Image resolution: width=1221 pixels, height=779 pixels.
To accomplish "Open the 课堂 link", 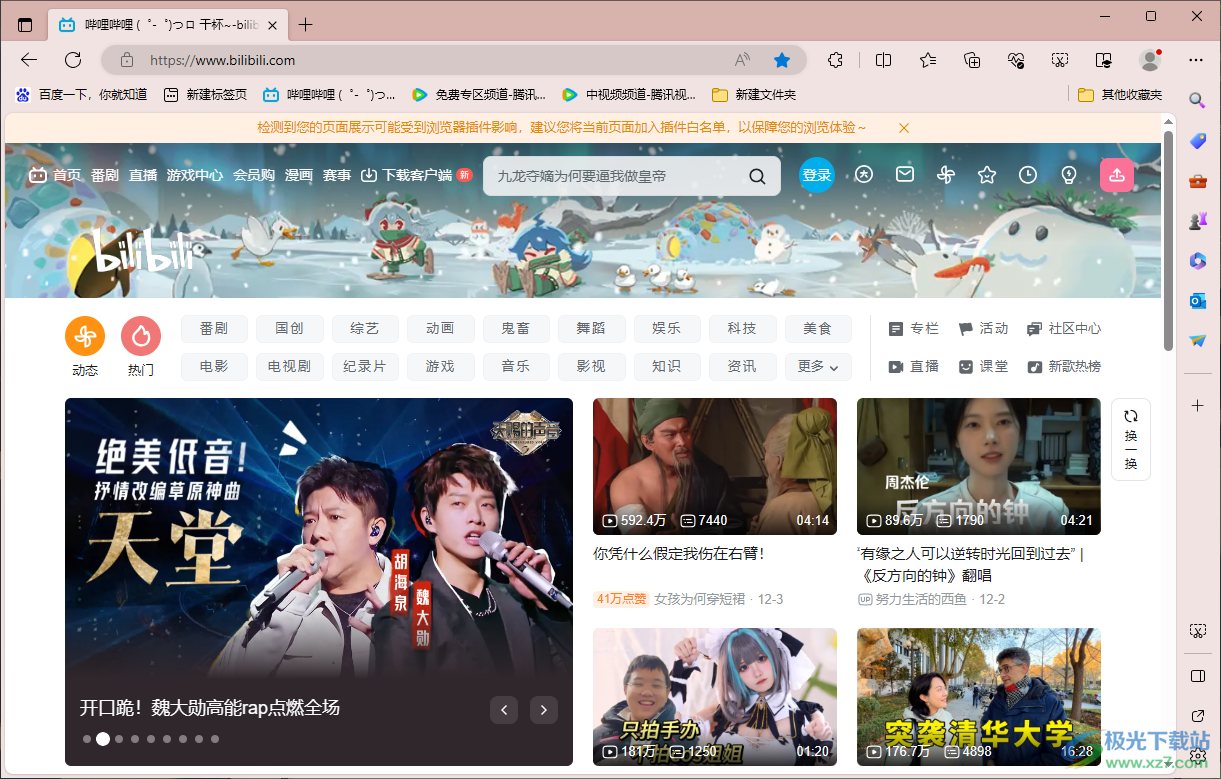I will pos(984,367).
